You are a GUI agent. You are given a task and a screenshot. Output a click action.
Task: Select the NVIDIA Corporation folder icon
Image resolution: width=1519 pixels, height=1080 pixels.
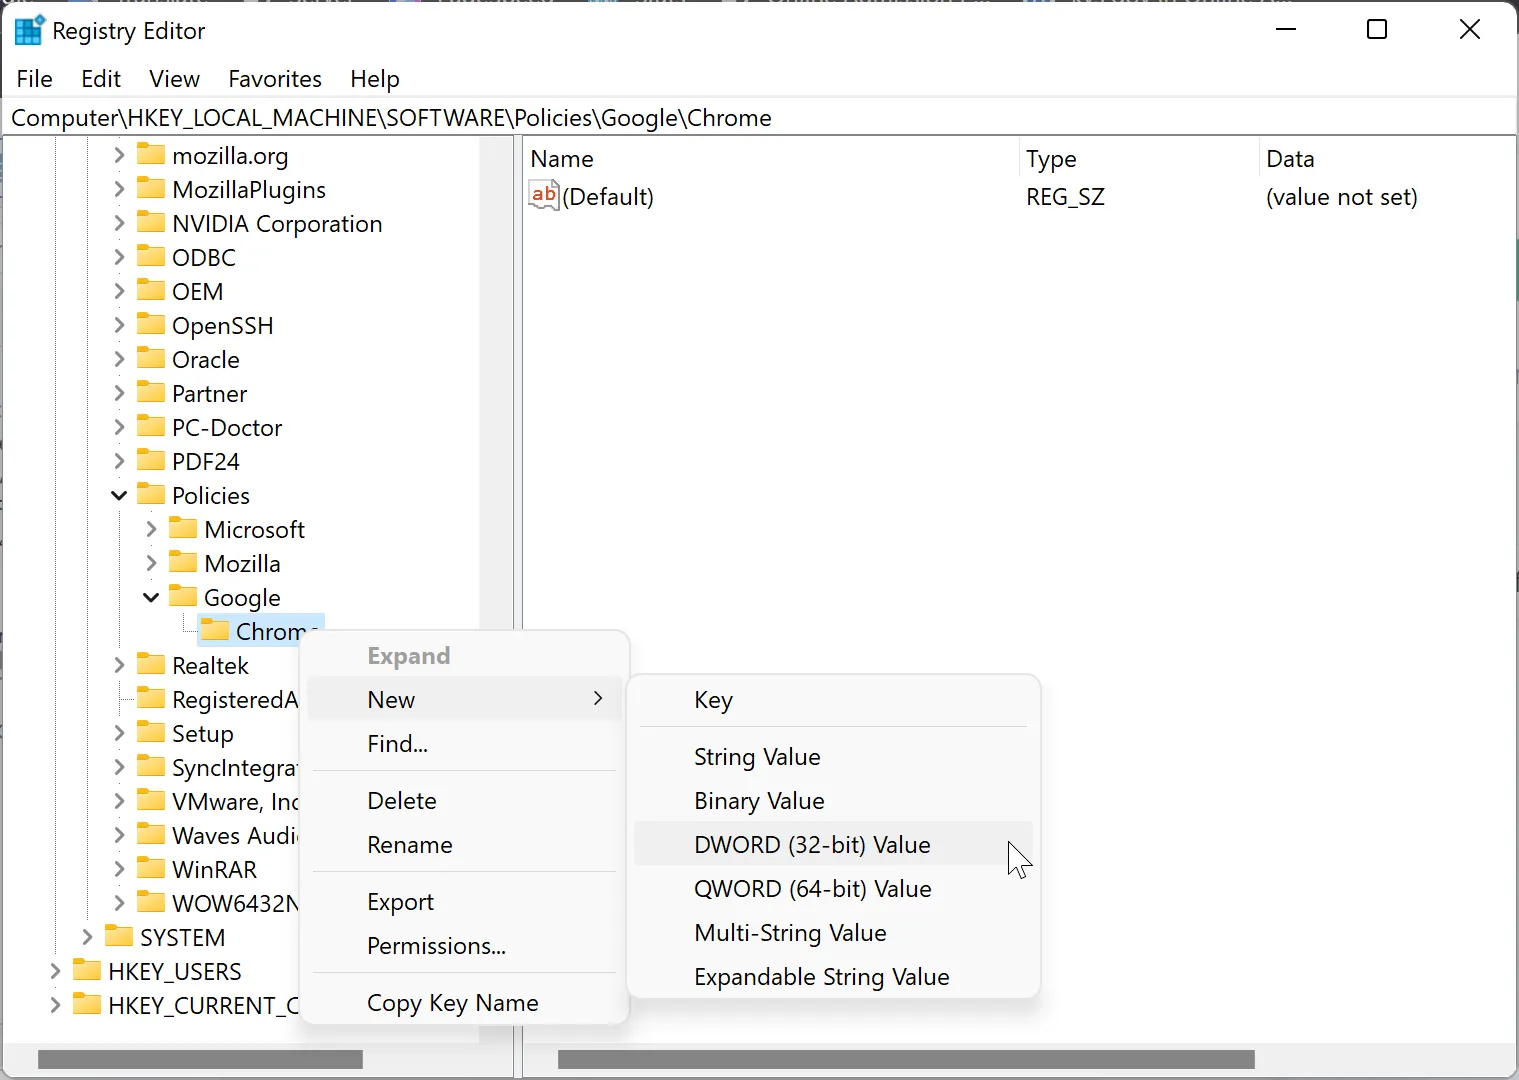[151, 223]
